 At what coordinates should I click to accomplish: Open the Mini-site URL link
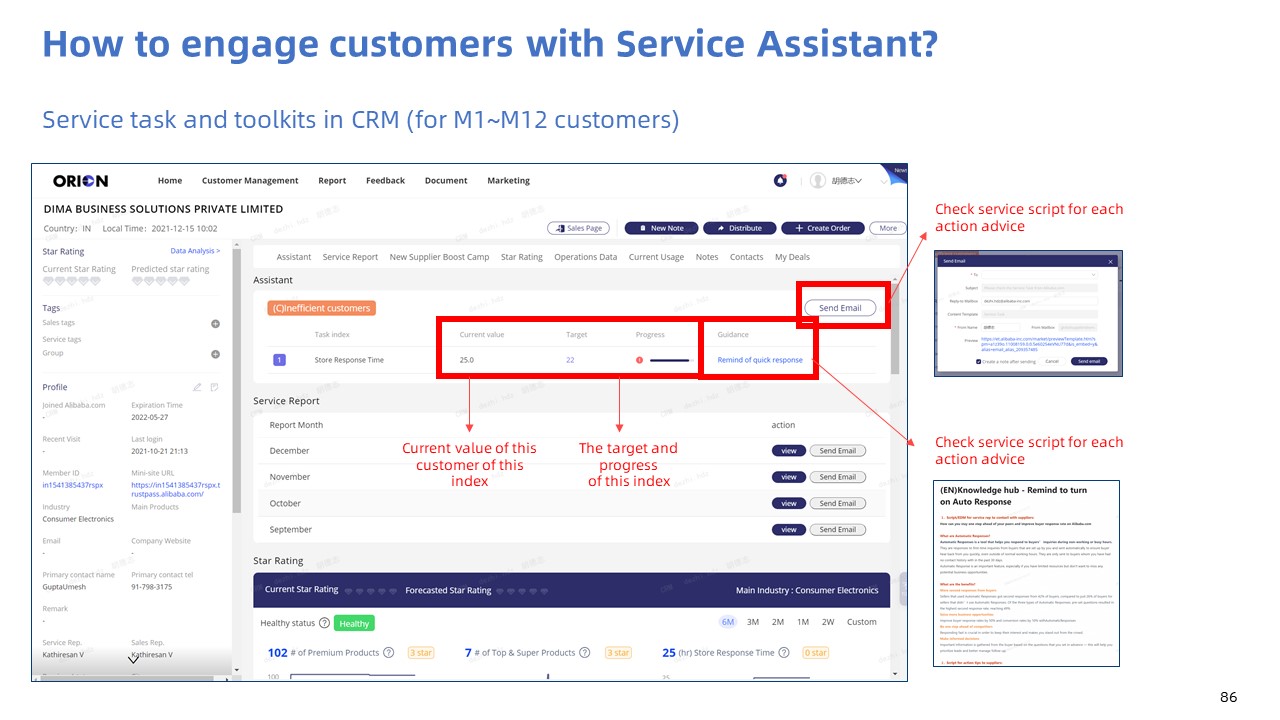point(176,489)
